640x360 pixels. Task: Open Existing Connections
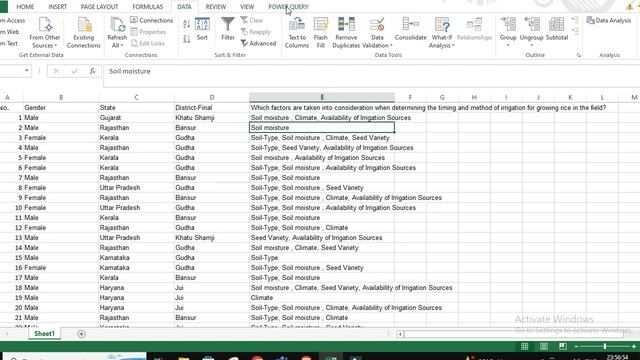point(84,33)
